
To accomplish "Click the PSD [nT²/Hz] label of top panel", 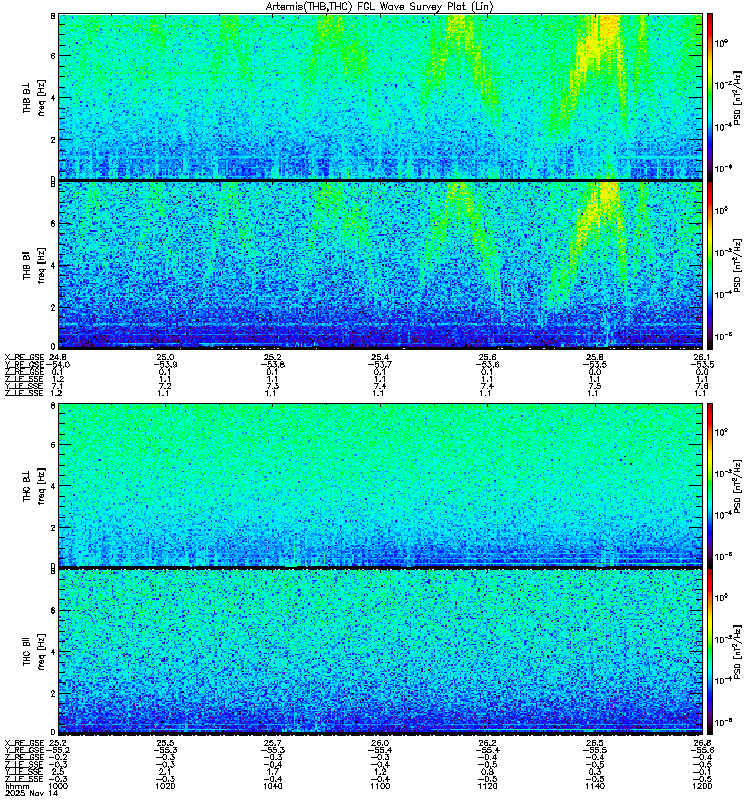I will point(737,97).
